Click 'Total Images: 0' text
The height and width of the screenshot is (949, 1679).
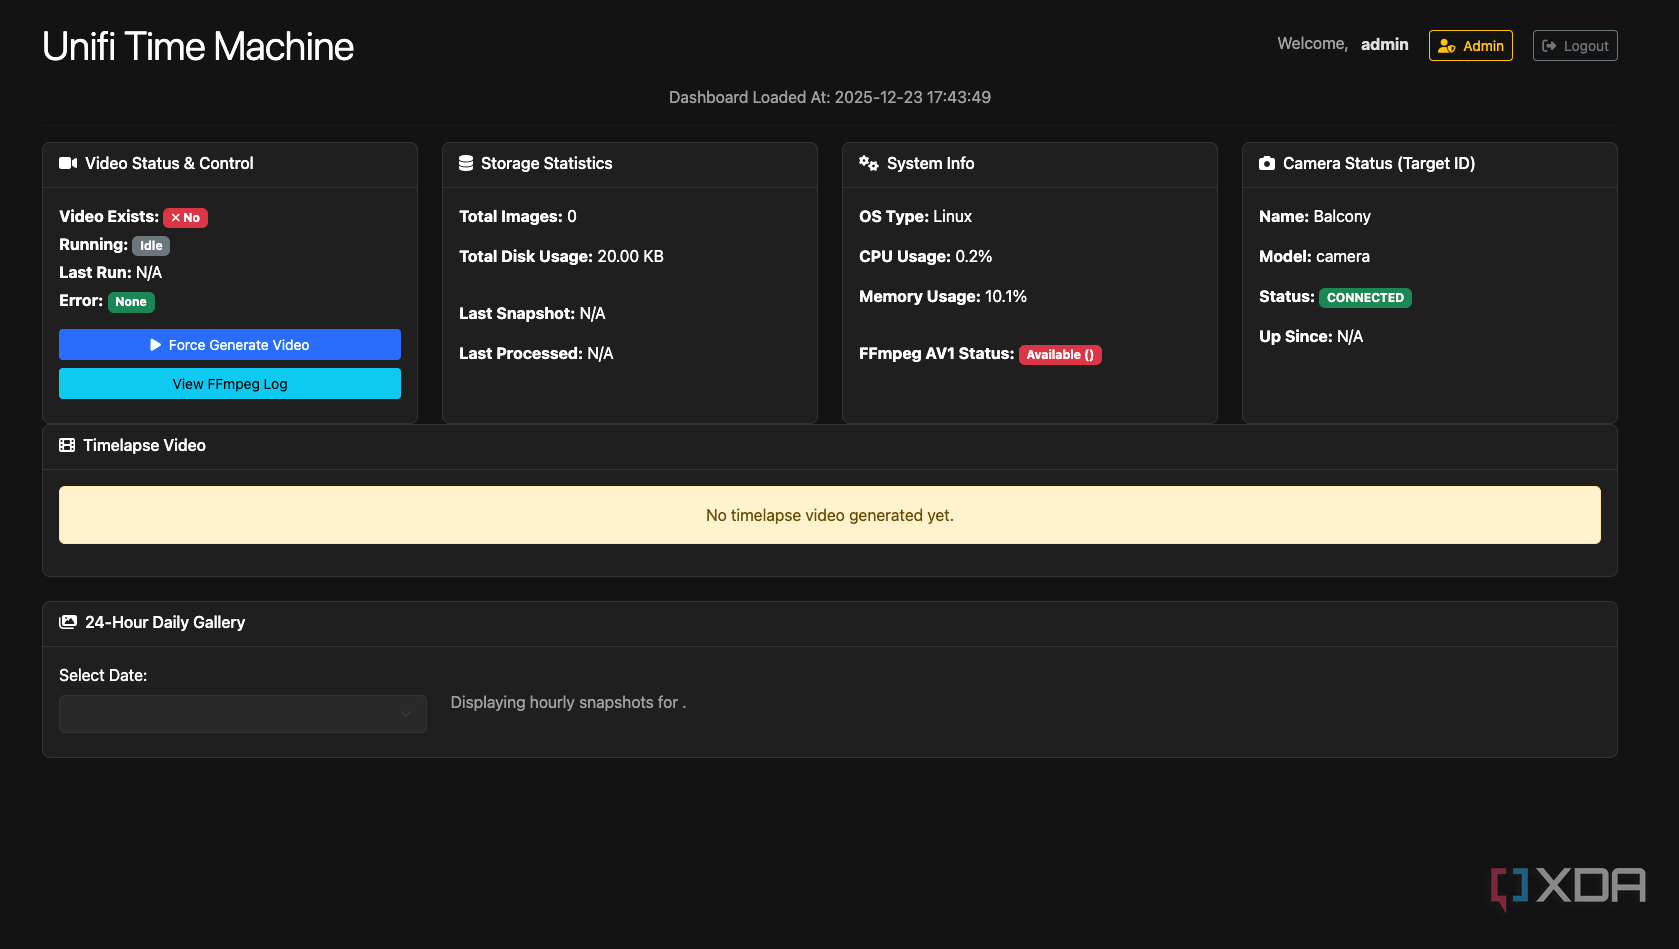click(x=518, y=217)
